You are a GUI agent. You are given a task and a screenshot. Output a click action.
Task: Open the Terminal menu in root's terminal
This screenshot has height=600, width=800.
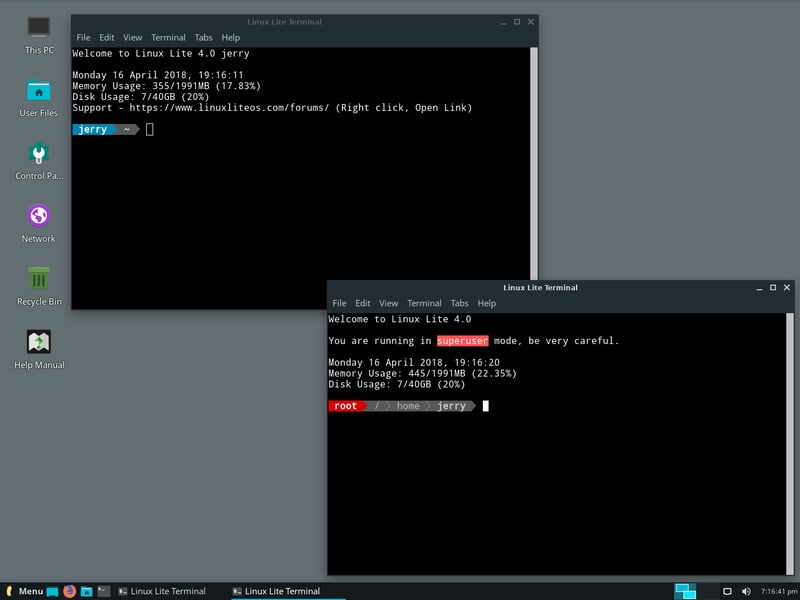pos(424,303)
